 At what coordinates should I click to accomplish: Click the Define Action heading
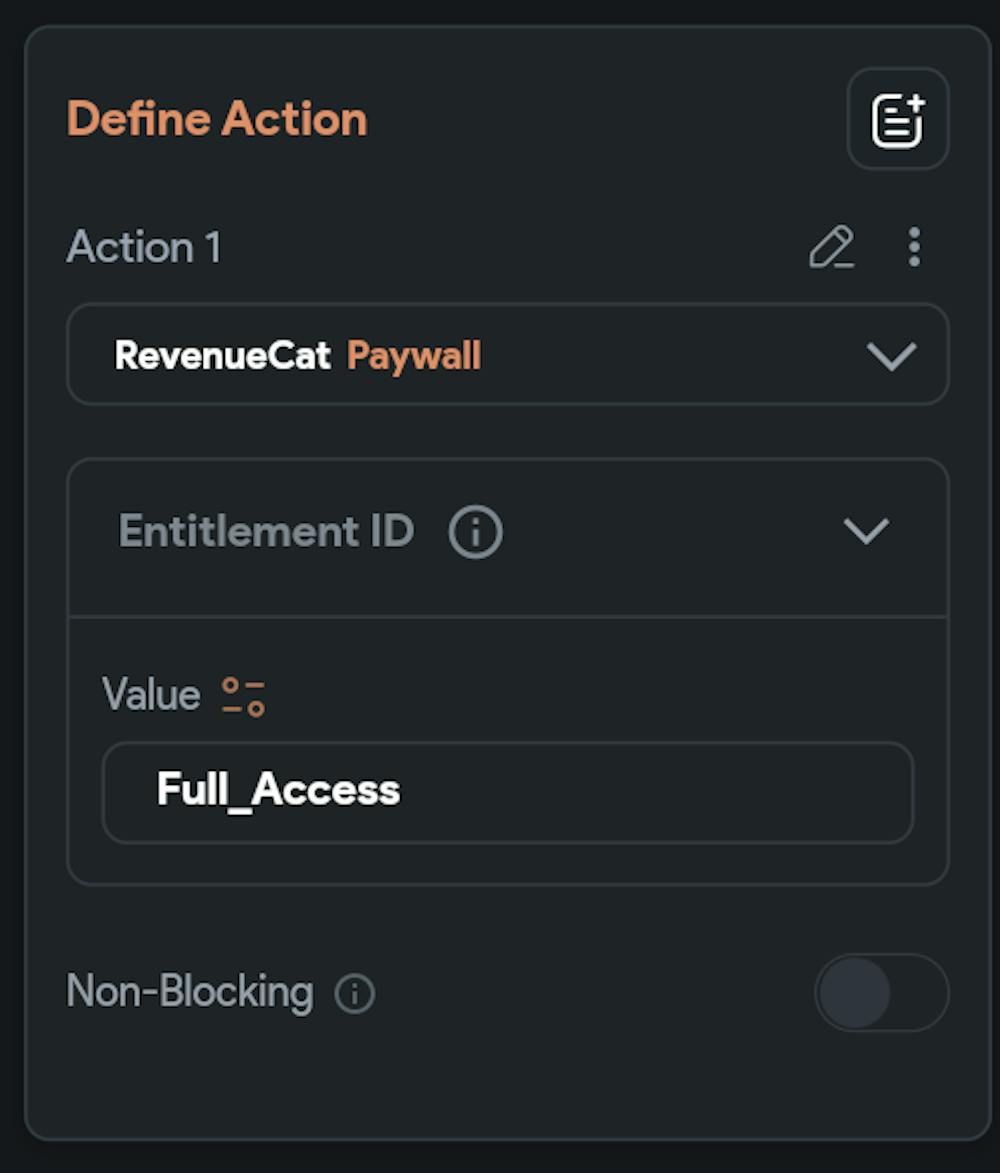click(216, 117)
